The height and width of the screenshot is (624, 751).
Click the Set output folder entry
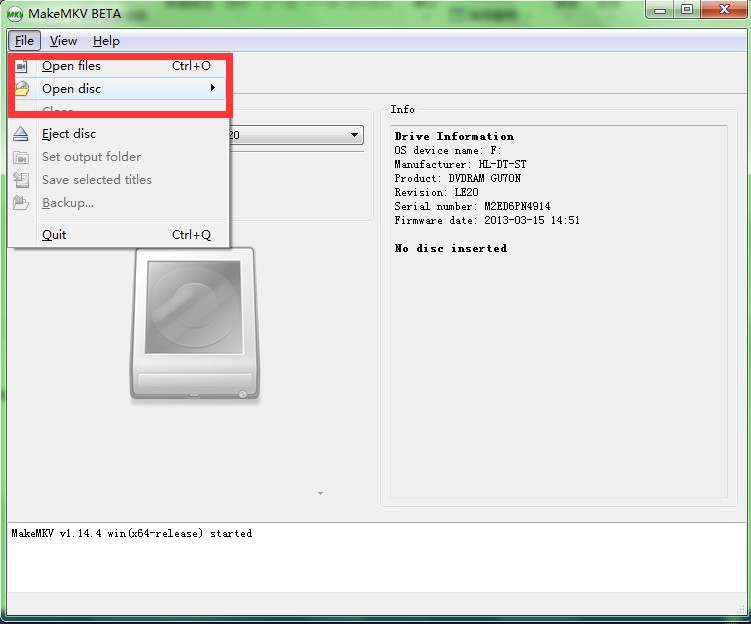(x=120, y=157)
